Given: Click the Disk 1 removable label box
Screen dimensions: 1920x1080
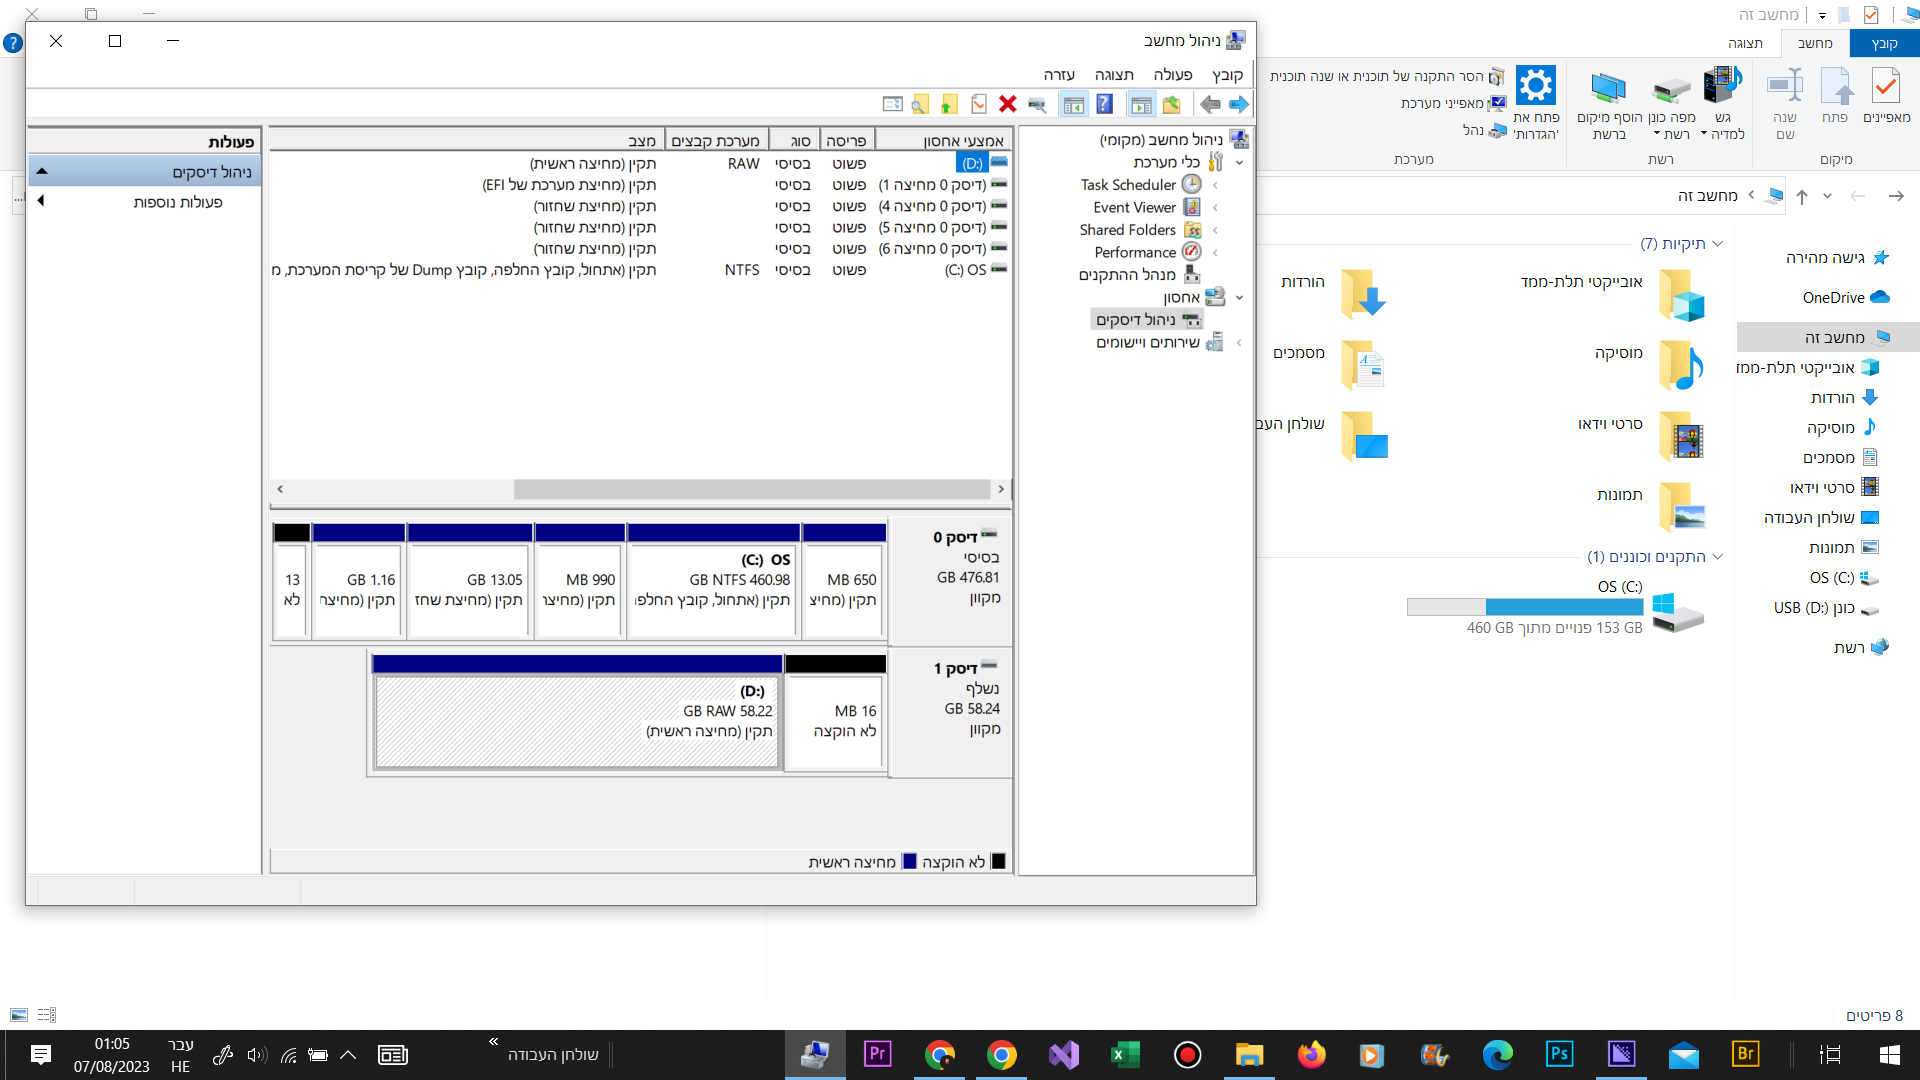Looking at the screenshot, I should point(951,712).
